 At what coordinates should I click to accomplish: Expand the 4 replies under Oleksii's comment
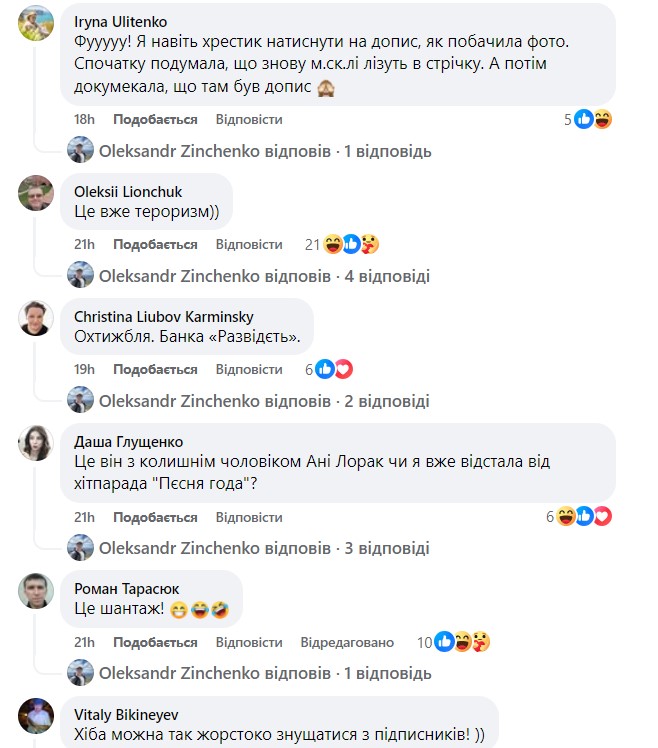pos(264,276)
